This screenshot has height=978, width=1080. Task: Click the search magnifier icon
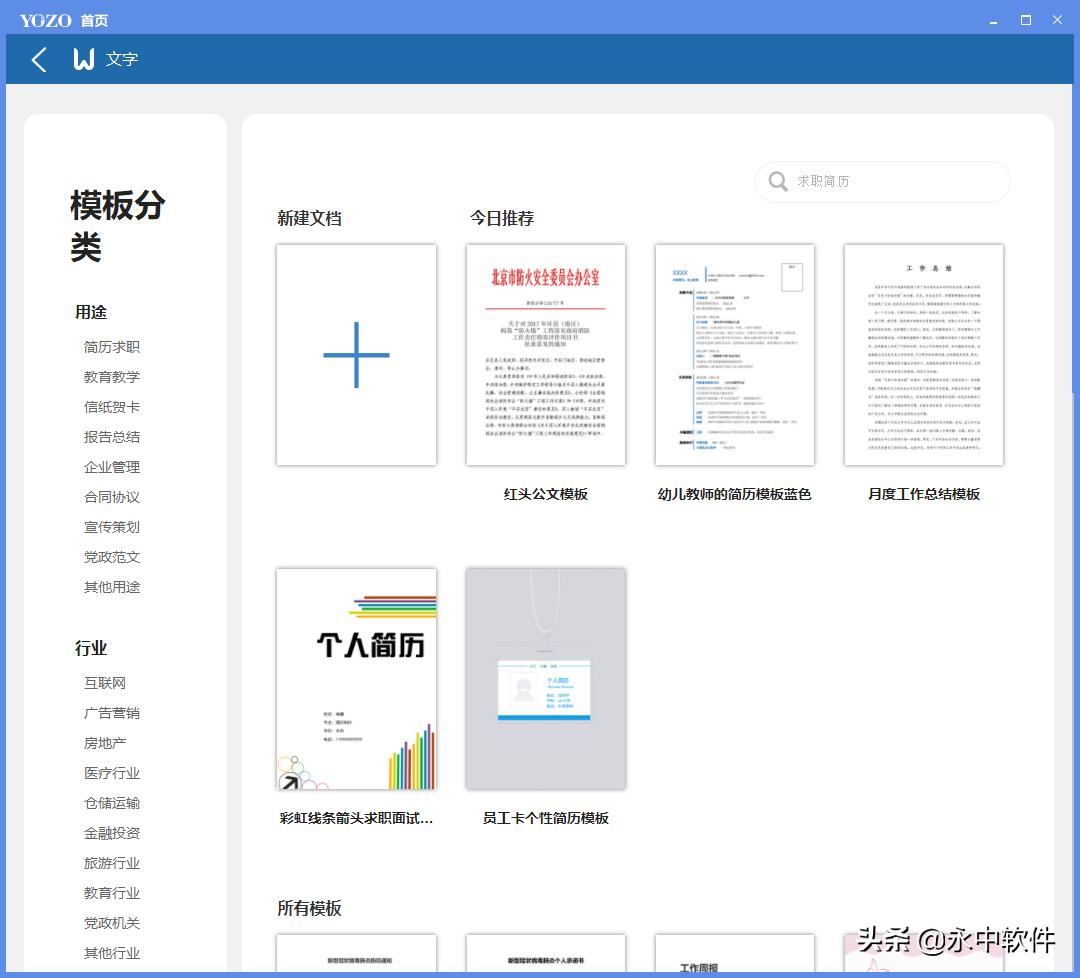778,182
